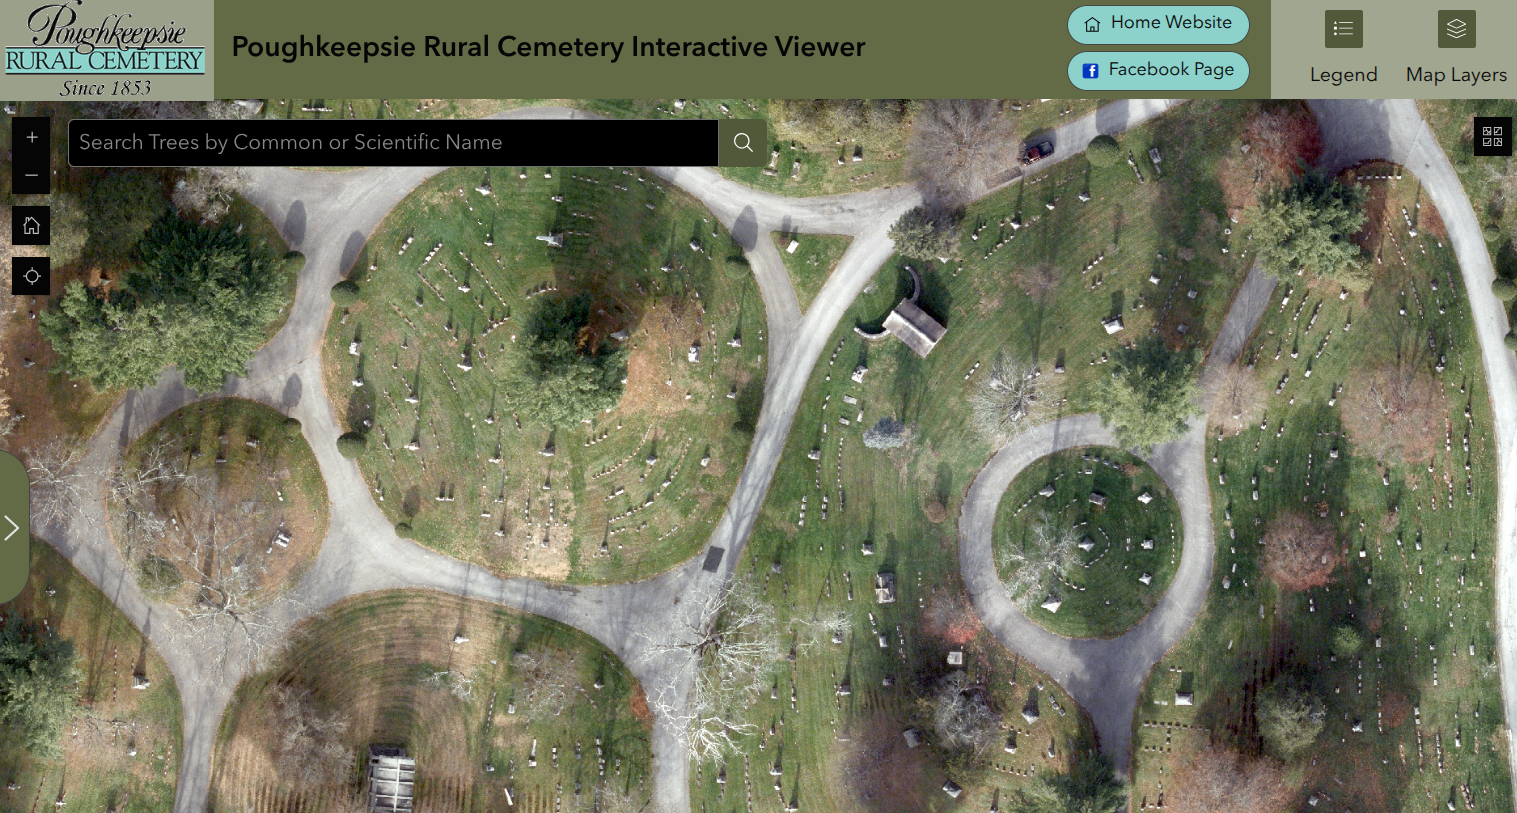The width and height of the screenshot is (1517, 813).
Task: Click the Poughkeepsie Rural Cemetery logo
Action: pyautogui.click(x=105, y=49)
